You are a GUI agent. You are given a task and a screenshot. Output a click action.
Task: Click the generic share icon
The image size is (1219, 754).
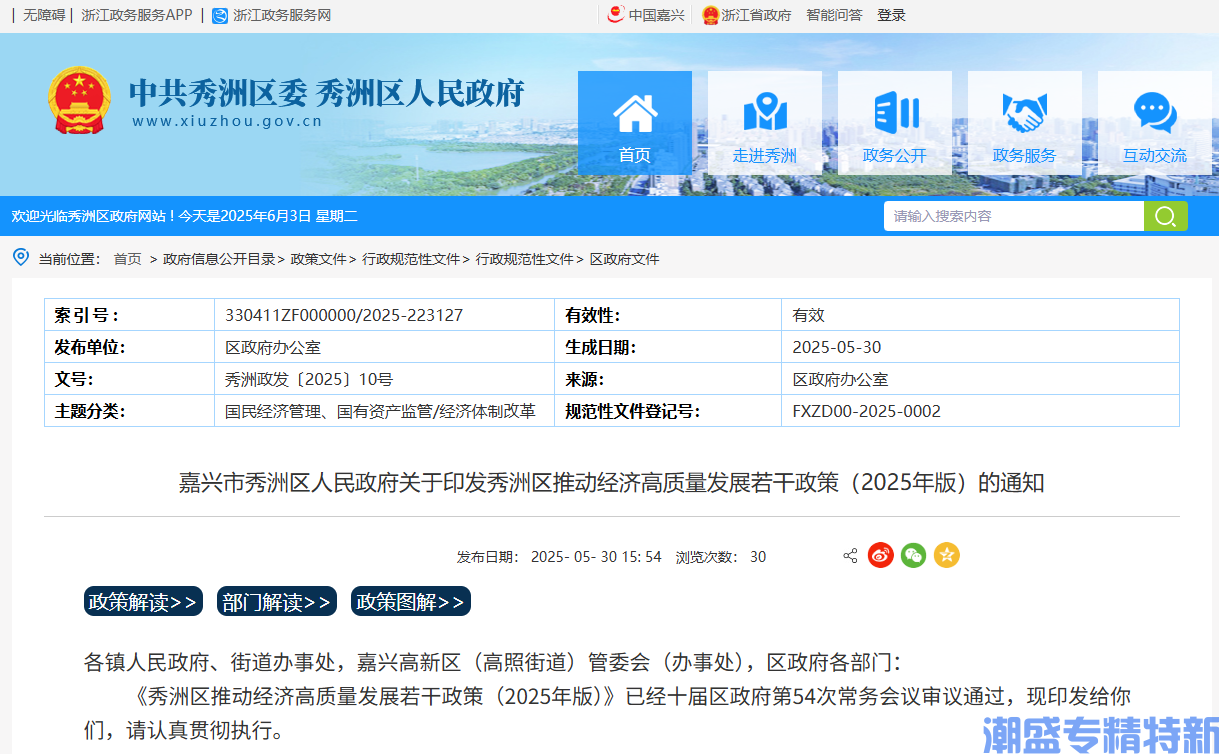point(850,556)
